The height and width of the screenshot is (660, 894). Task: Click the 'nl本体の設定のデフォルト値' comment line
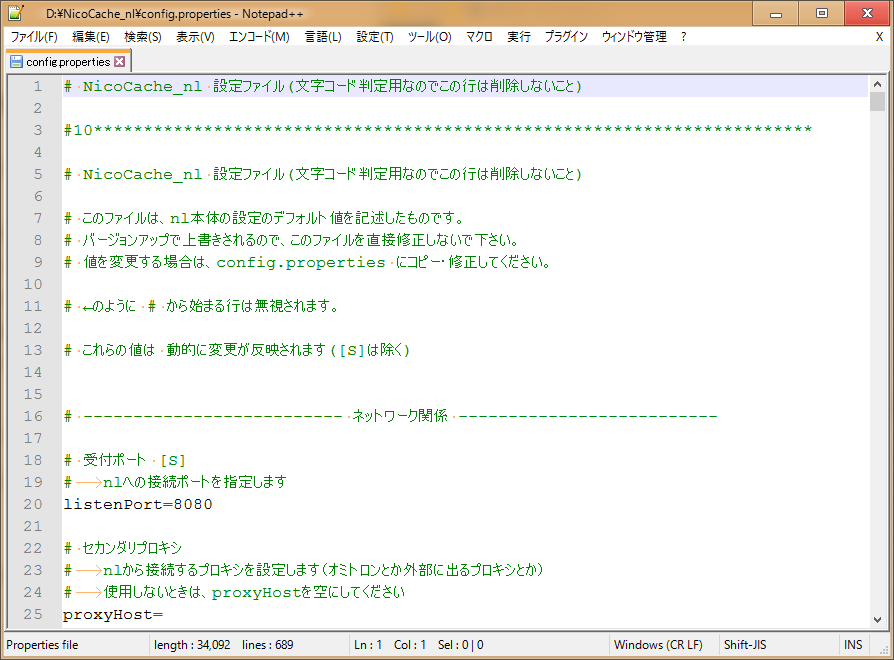tap(264, 218)
